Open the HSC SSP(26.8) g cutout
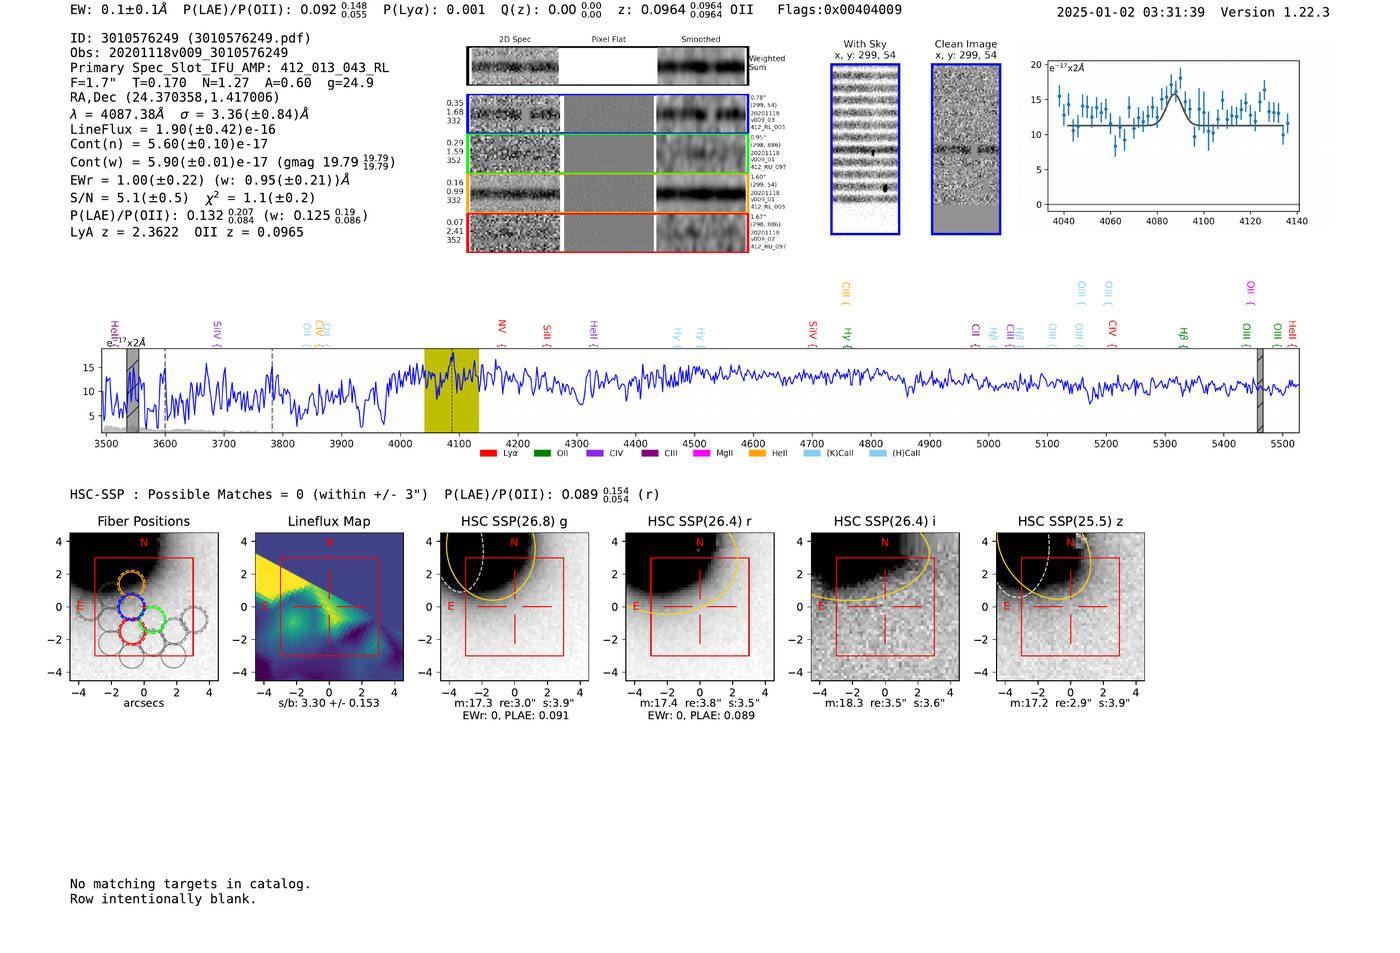Viewport: 1400px width, 953px height. click(x=514, y=607)
